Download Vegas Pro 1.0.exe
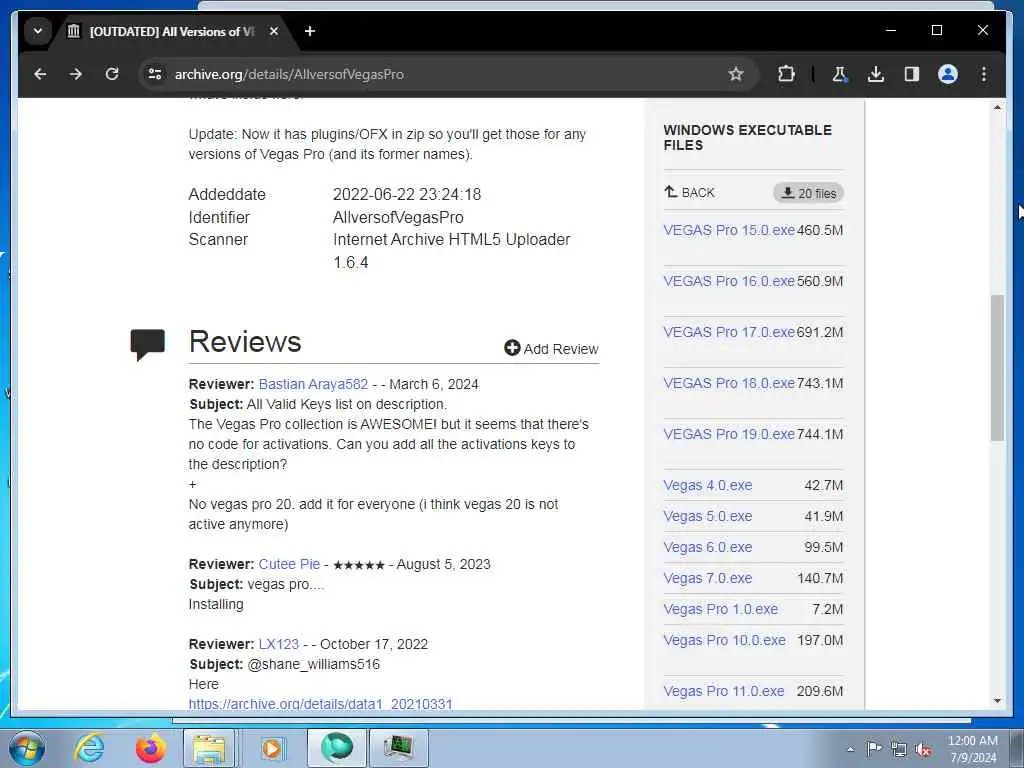Screen dimensions: 1024x768 click(x=720, y=609)
